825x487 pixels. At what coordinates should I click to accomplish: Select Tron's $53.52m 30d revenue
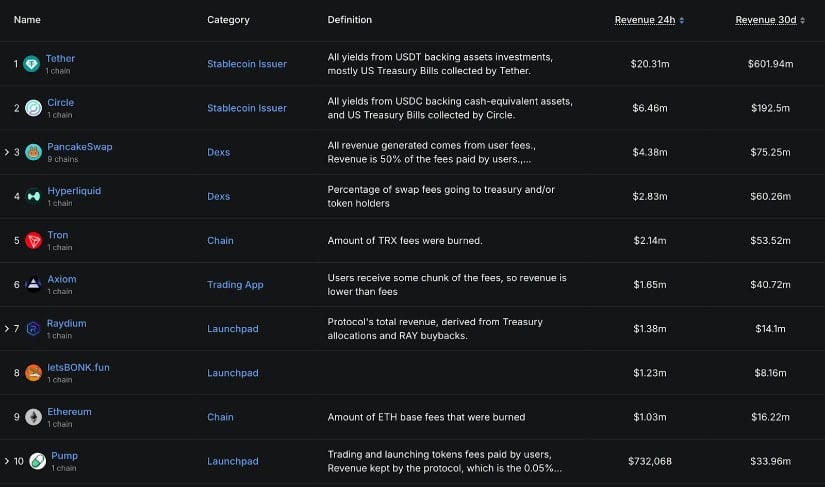tap(770, 241)
